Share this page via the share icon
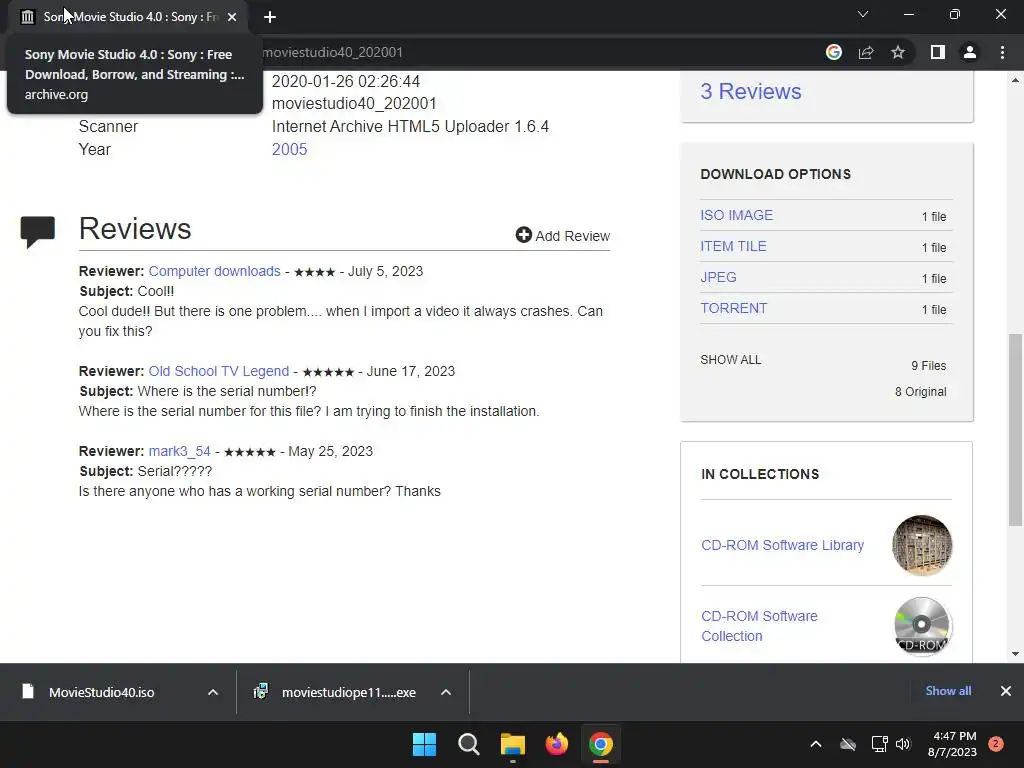 pyautogui.click(x=866, y=52)
